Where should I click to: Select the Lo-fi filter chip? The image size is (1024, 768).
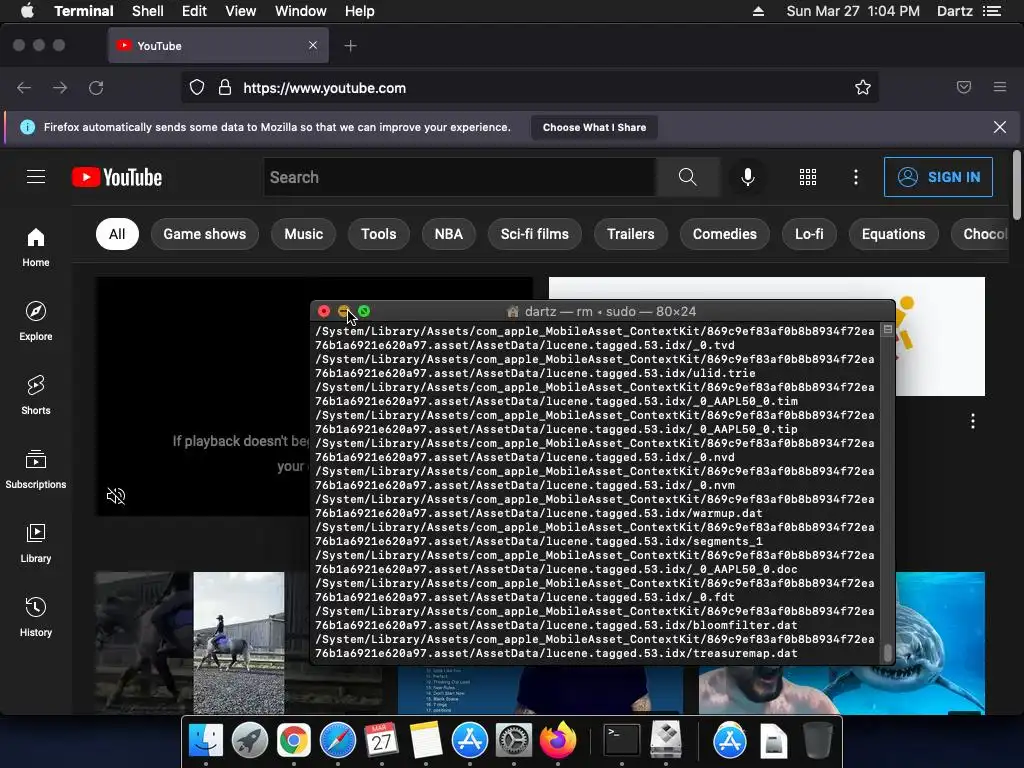809,234
